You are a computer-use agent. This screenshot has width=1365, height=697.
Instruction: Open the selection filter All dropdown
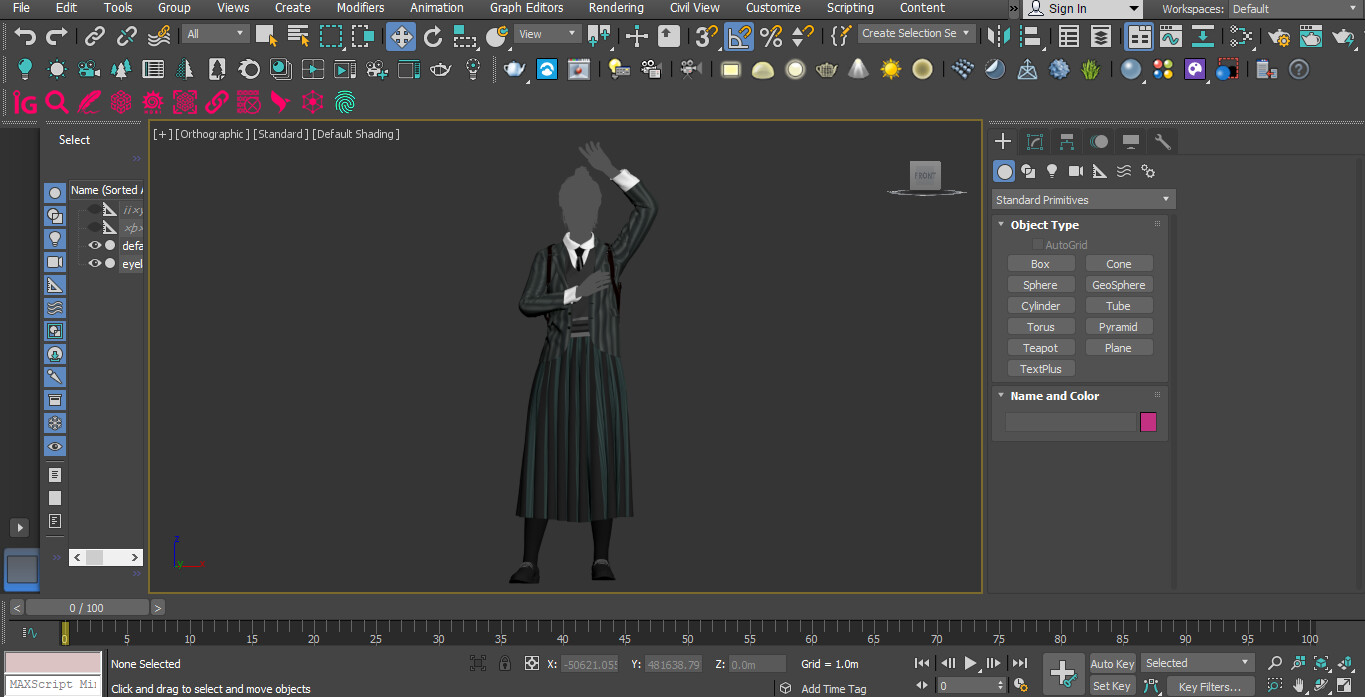coord(214,32)
